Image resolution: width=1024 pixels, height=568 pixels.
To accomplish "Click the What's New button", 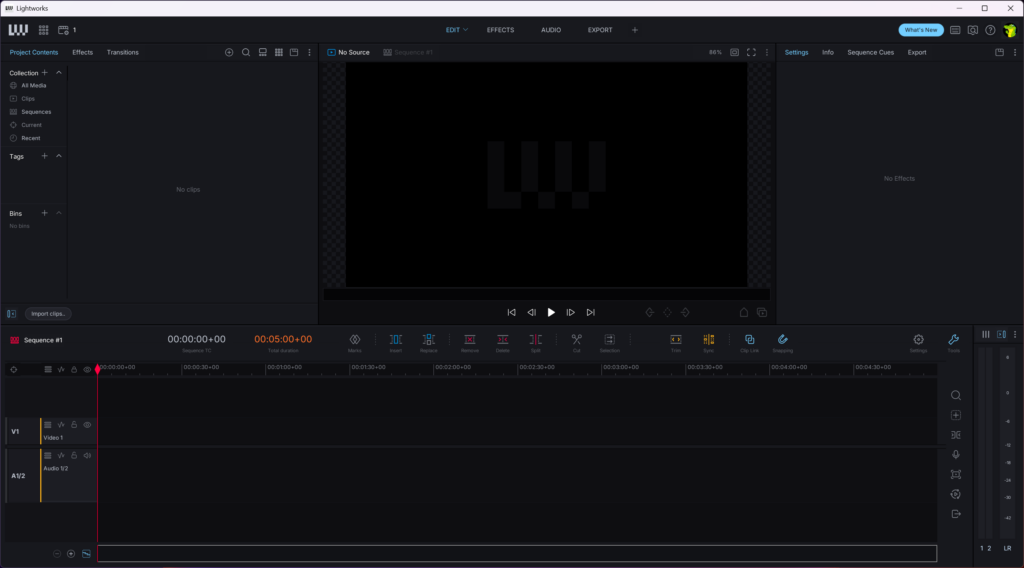I will coord(921,30).
